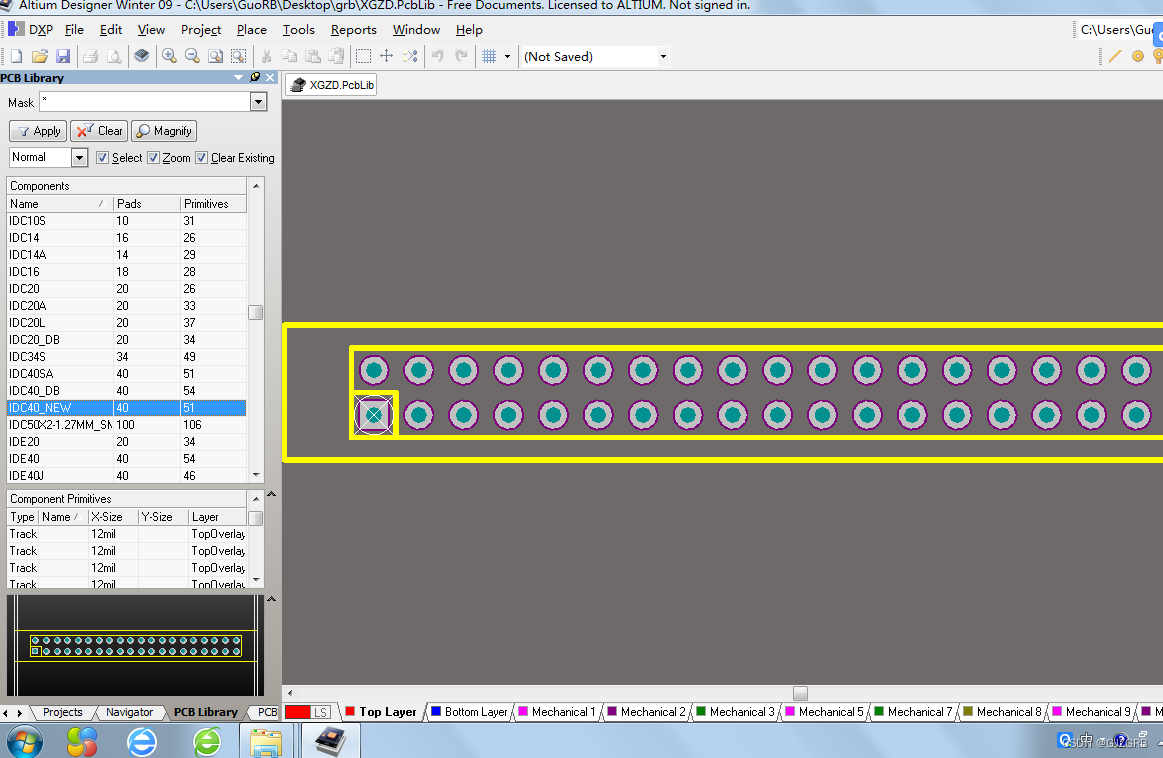Click the Undo icon
The image size is (1163, 758).
437,56
